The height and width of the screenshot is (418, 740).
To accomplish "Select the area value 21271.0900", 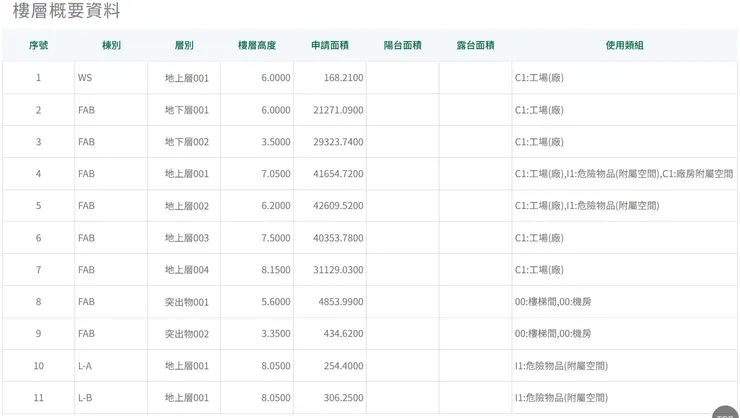I will pyautogui.click(x=338, y=110).
